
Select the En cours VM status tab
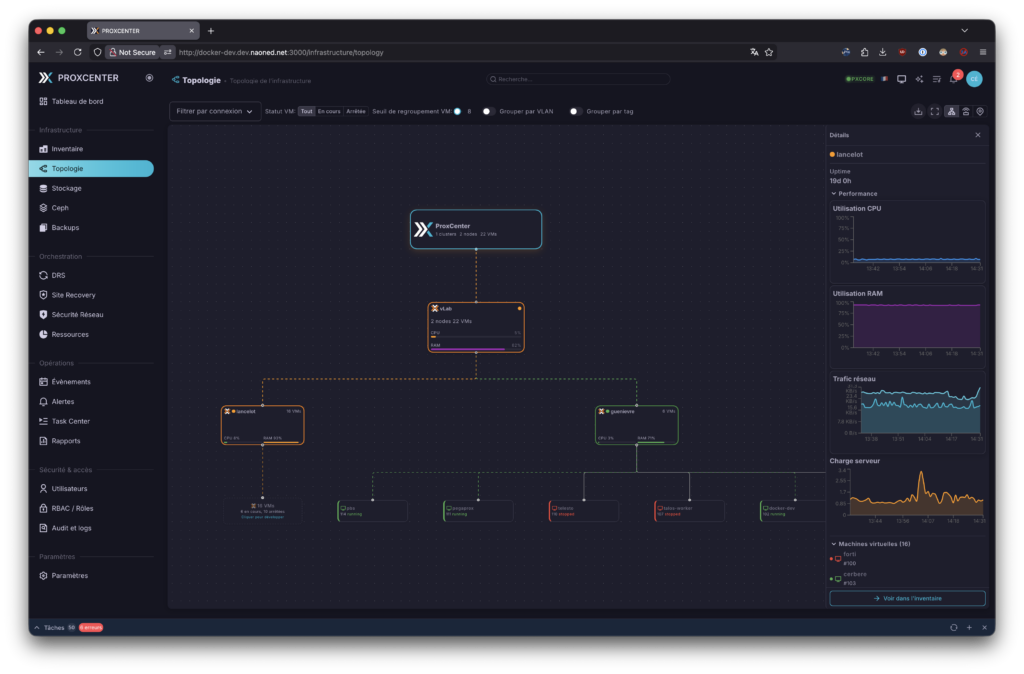[x=329, y=112]
